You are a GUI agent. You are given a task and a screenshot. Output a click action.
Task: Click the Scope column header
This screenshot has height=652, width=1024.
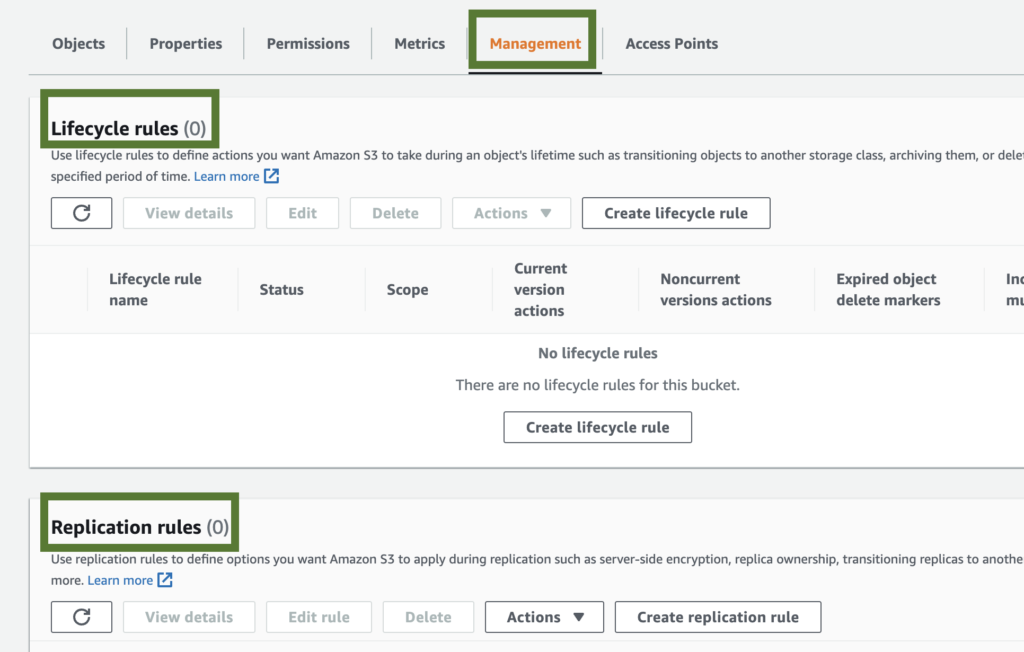click(407, 290)
